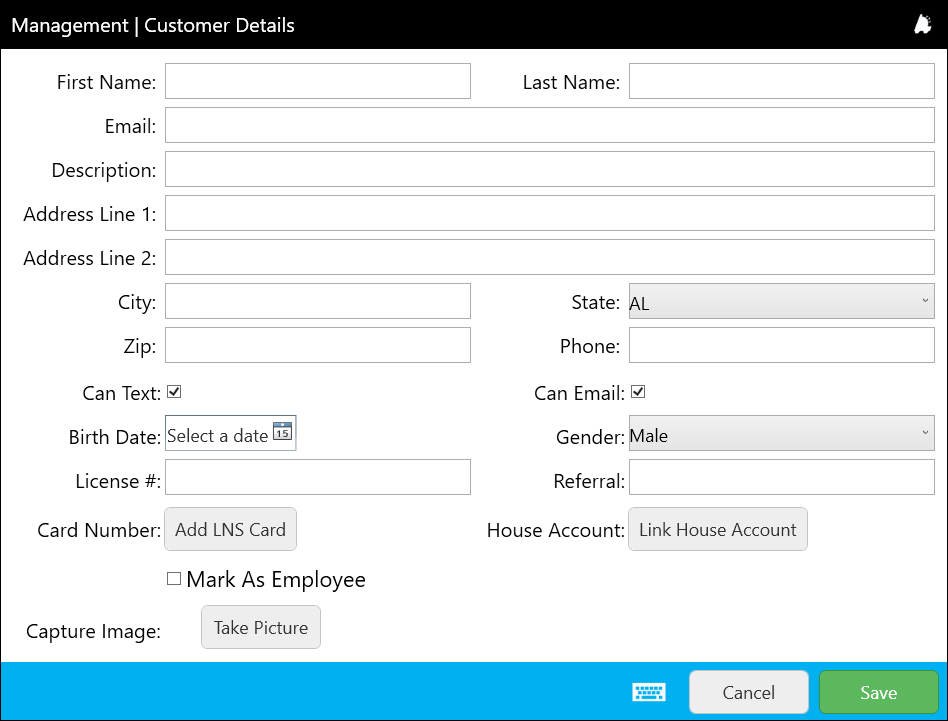Uncheck the Can Email checkbox

pyautogui.click(x=638, y=392)
